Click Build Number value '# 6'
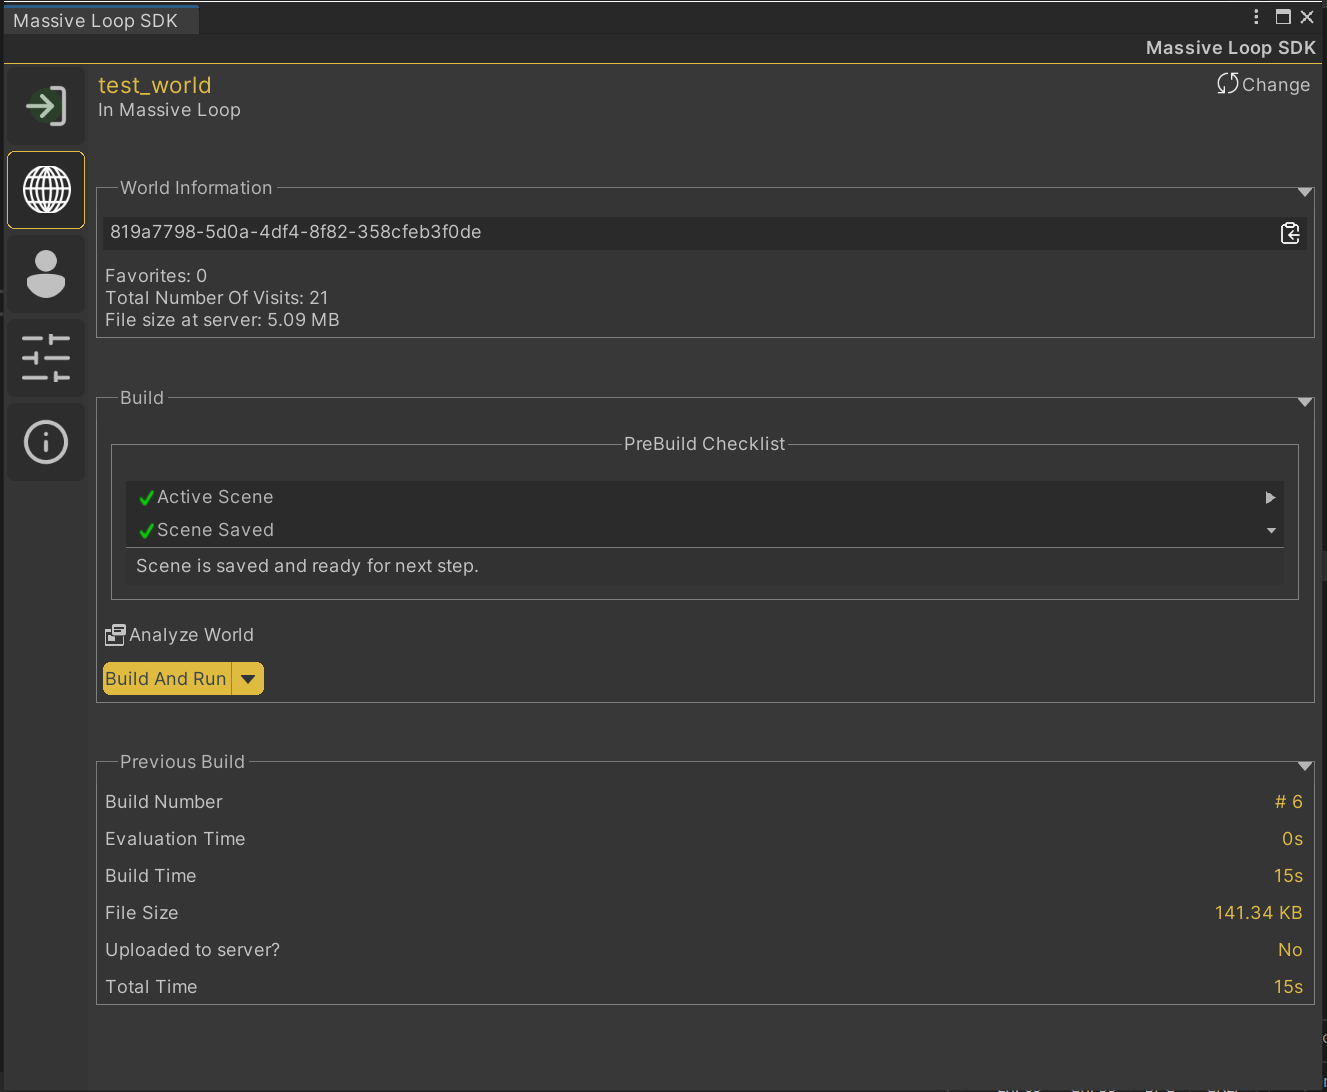This screenshot has height=1092, width=1327. pyautogui.click(x=1289, y=802)
